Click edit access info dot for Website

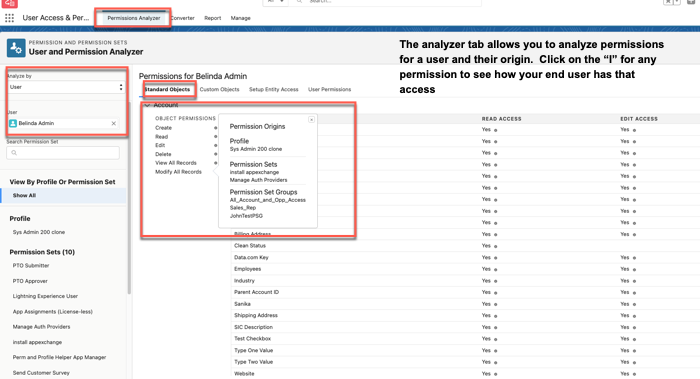(x=634, y=374)
